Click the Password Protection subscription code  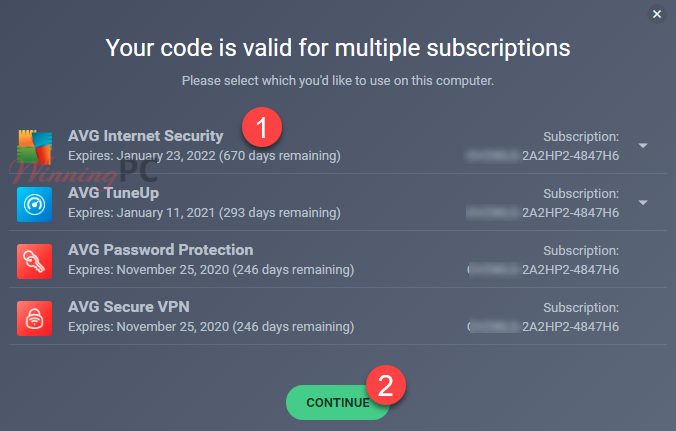542,269
